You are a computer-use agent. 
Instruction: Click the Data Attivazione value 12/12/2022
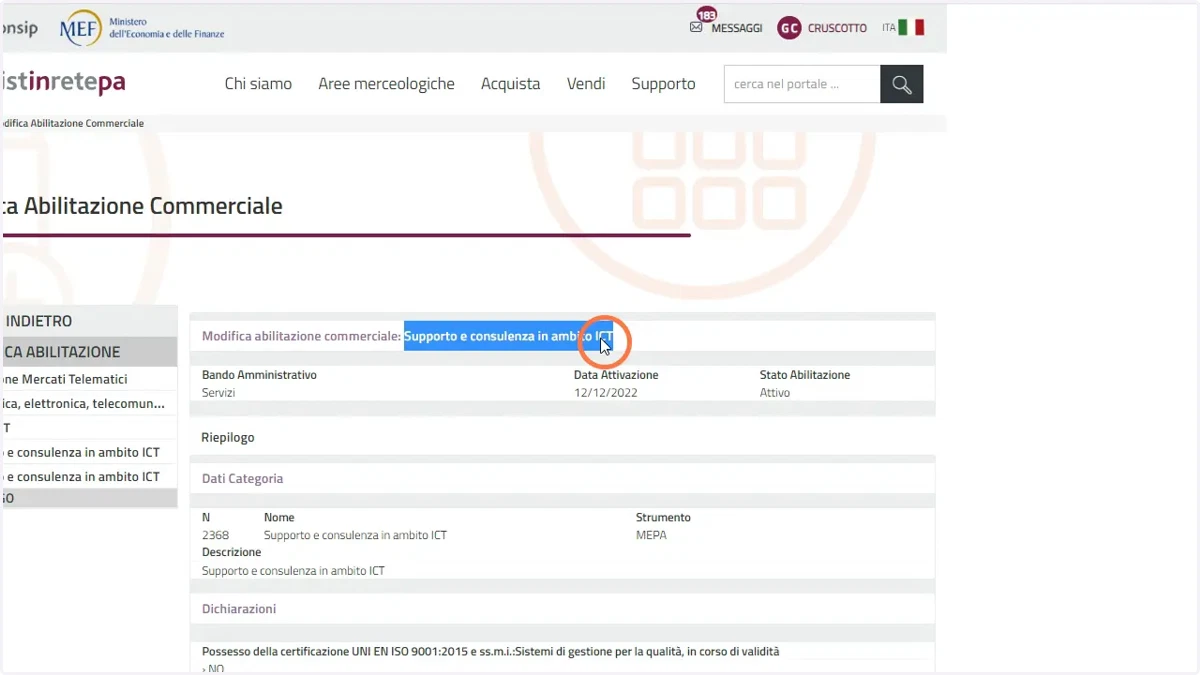pos(605,393)
